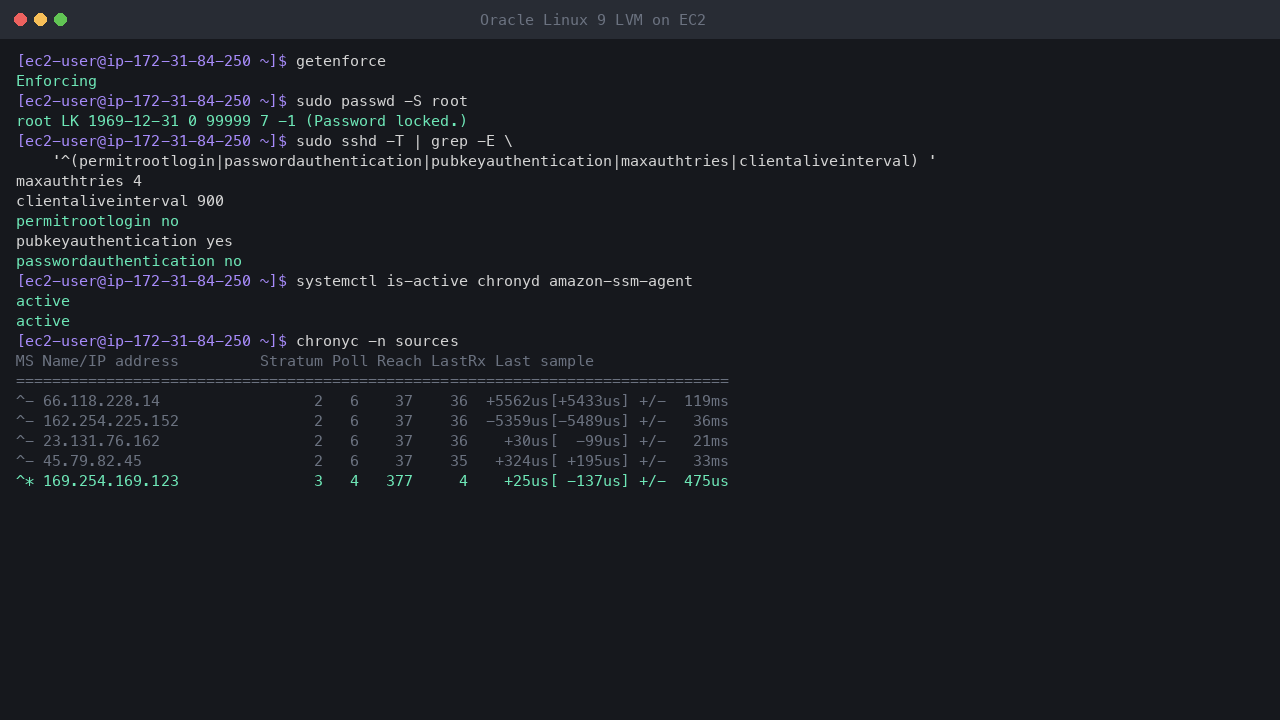Image resolution: width=1280 pixels, height=720 pixels.
Task: Click the '-5359us' offset value
Action: click(x=518, y=421)
